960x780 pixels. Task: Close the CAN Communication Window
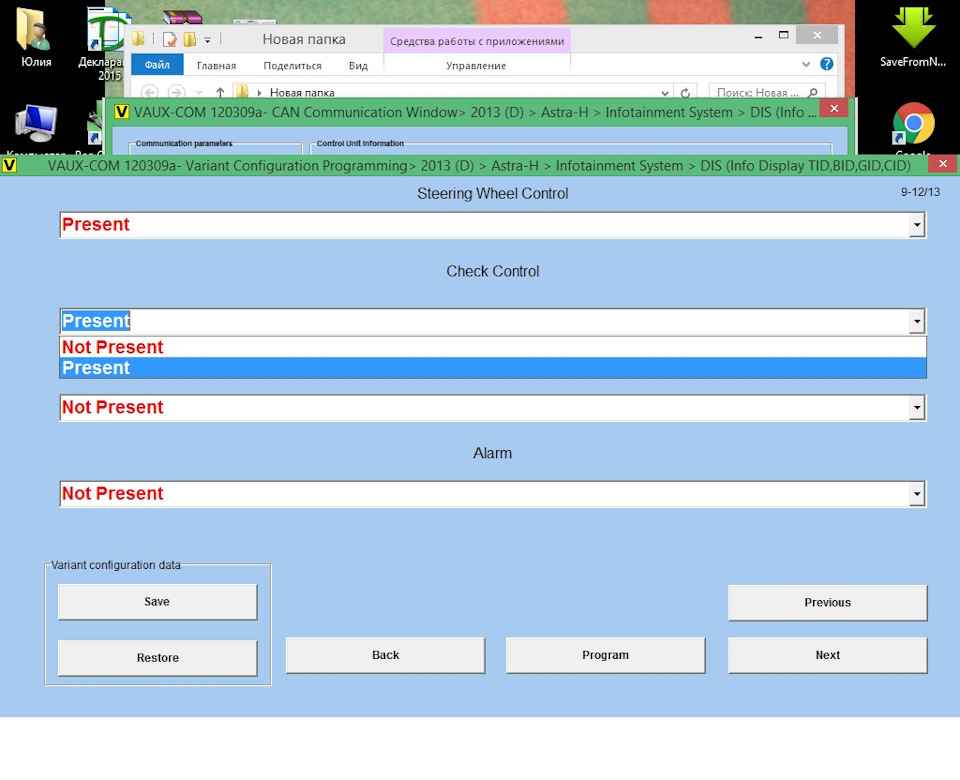(834, 108)
